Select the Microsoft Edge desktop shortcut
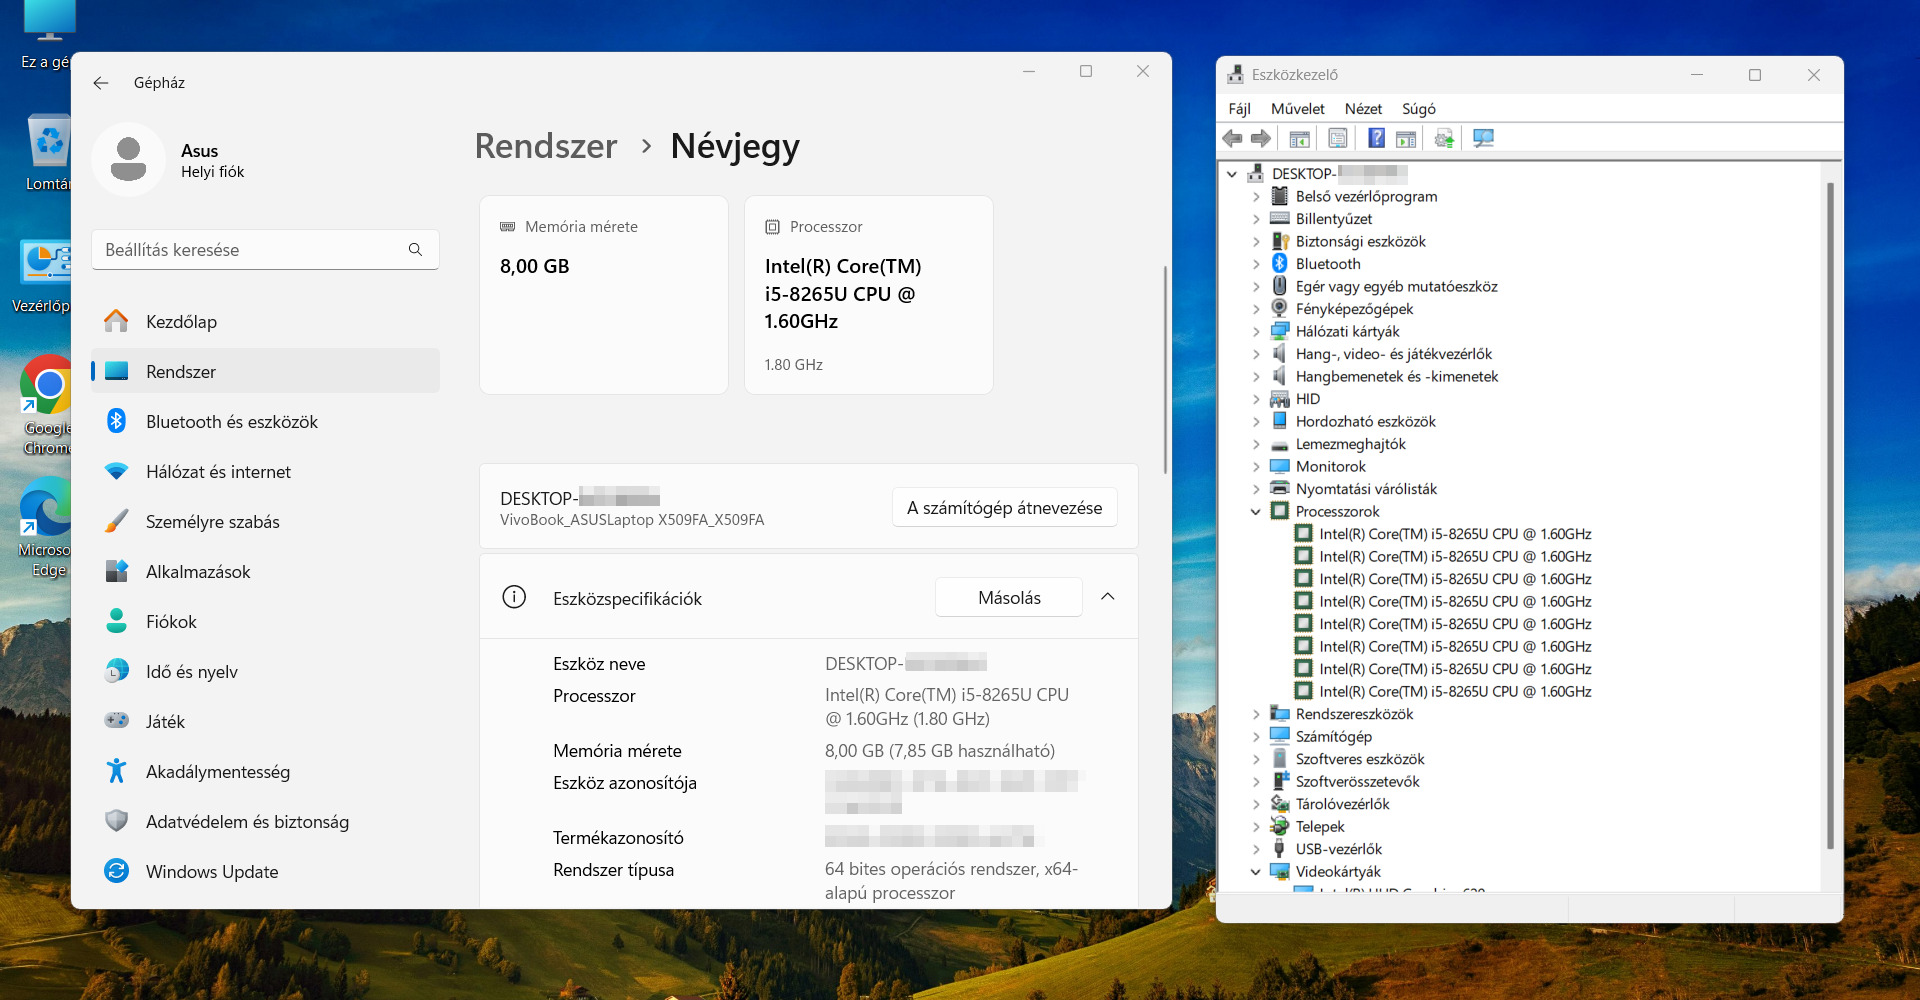This screenshot has height=1000, width=1920. pos(46,528)
